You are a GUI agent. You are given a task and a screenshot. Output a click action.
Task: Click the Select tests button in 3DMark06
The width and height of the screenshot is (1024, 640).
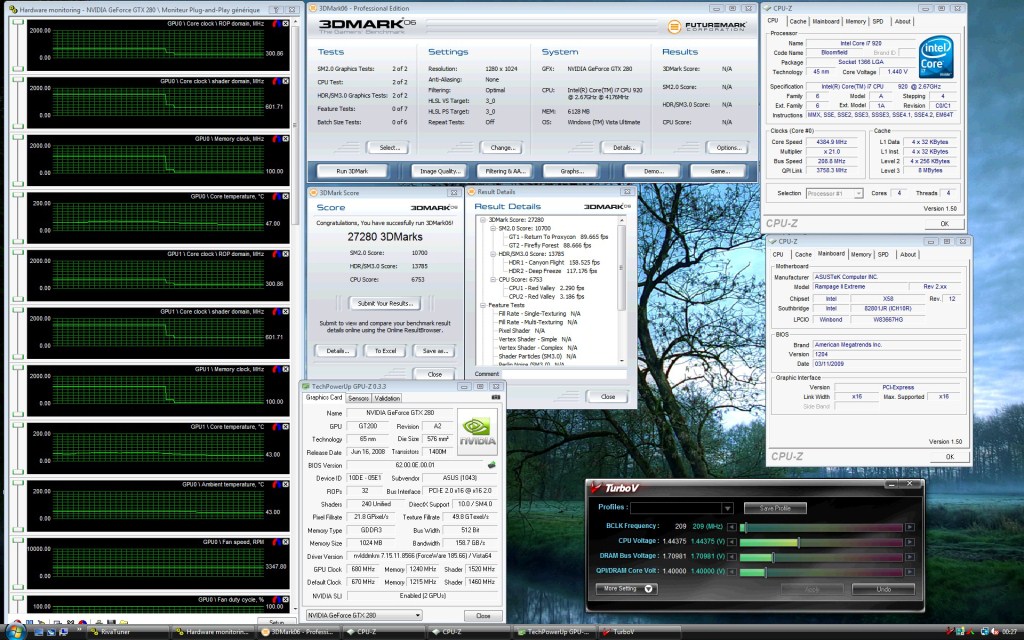(x=389, y=148)
